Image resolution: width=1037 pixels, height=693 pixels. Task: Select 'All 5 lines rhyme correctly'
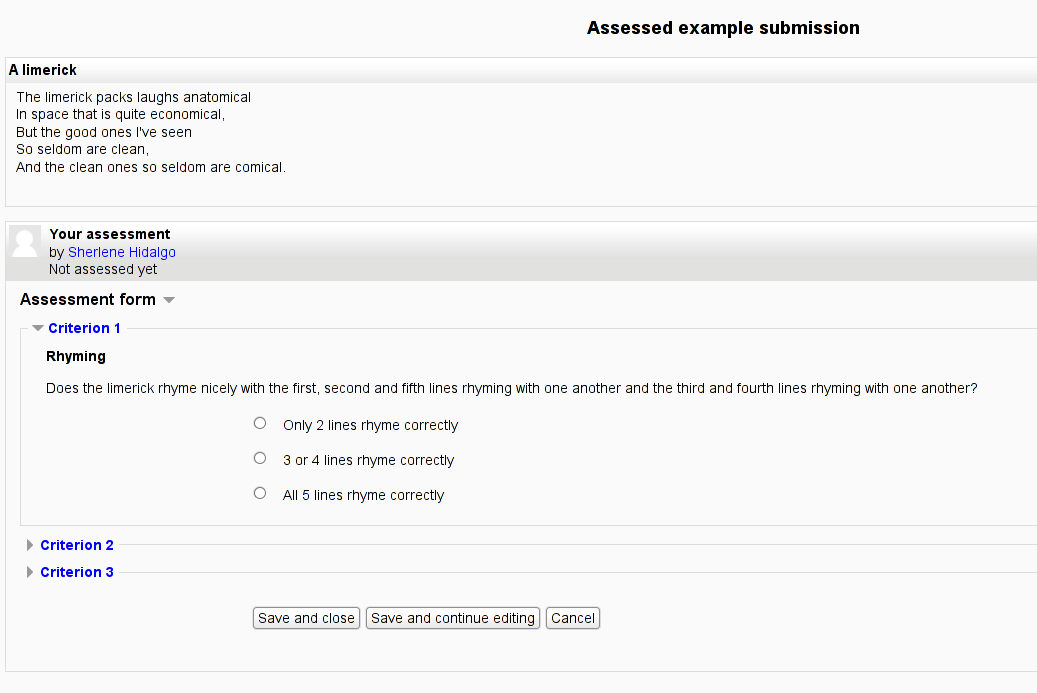260,493
